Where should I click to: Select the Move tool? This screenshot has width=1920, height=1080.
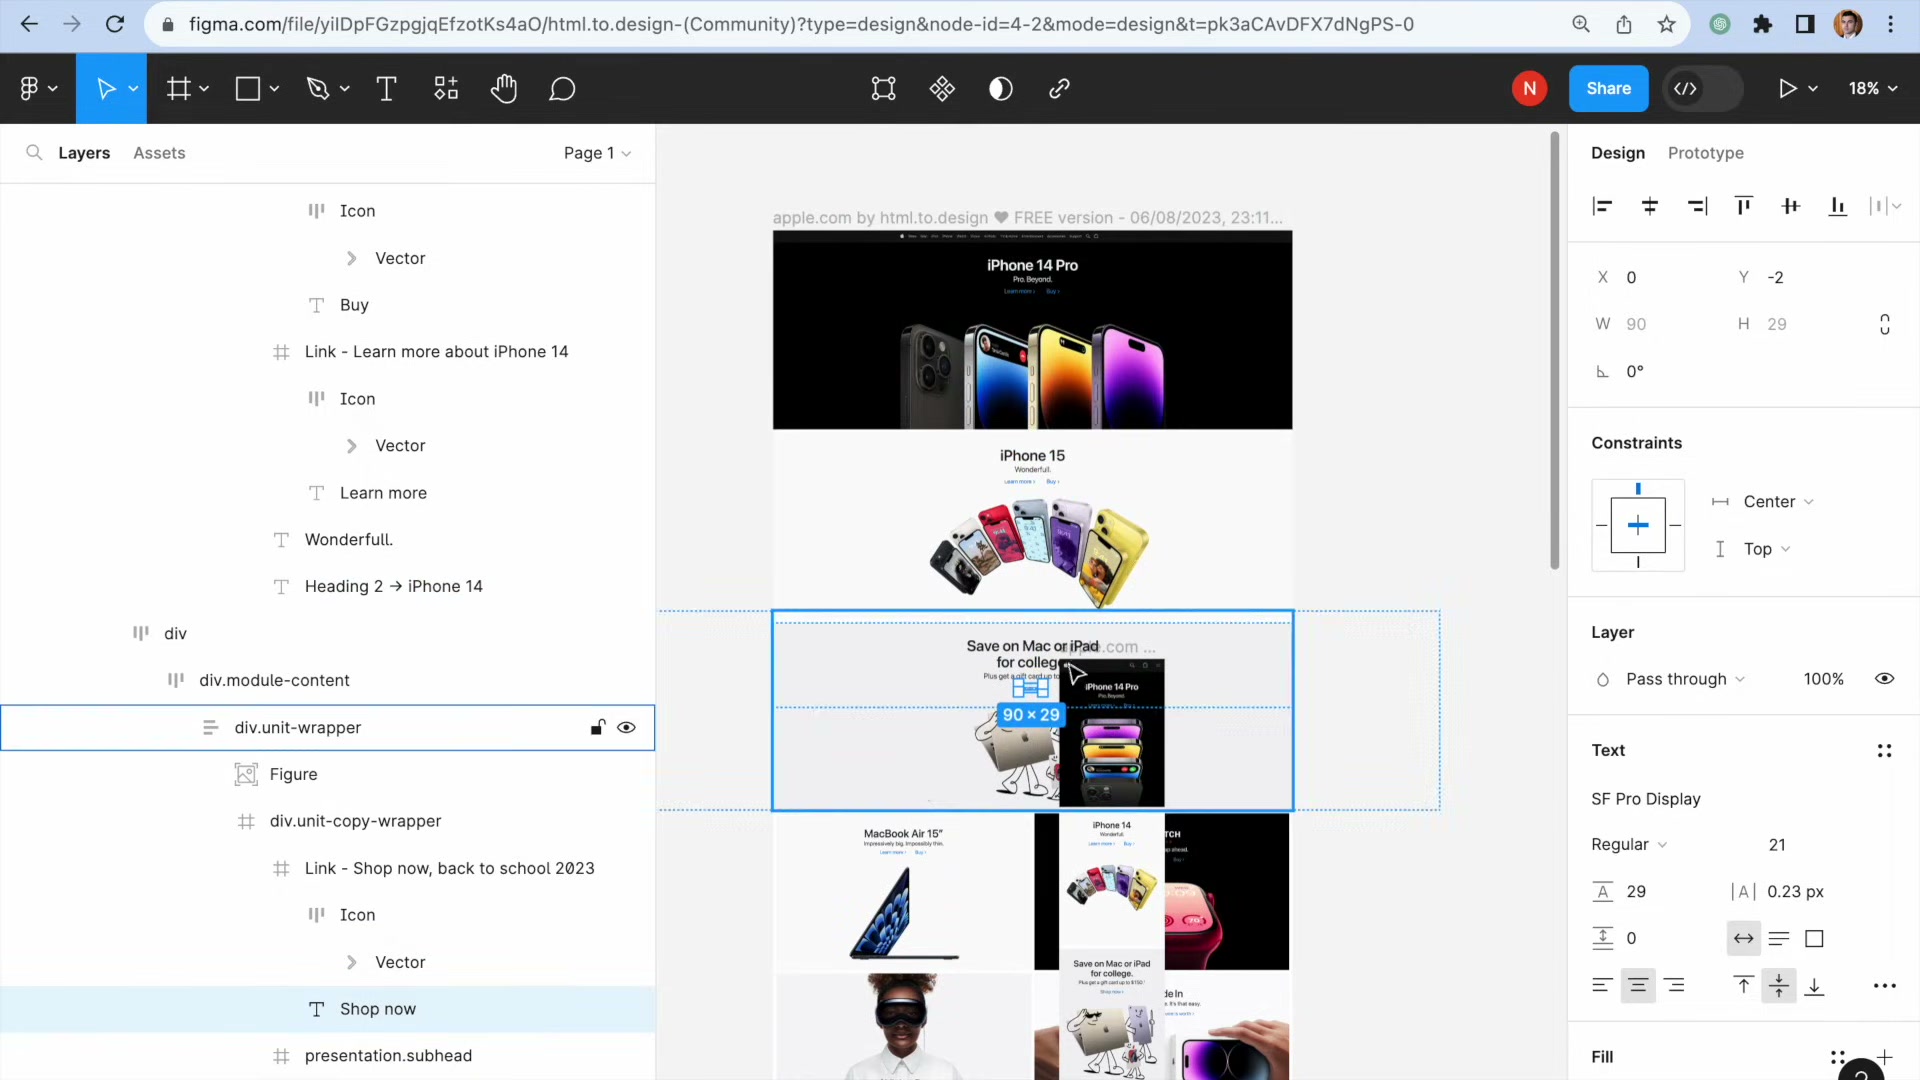point(105,89)
